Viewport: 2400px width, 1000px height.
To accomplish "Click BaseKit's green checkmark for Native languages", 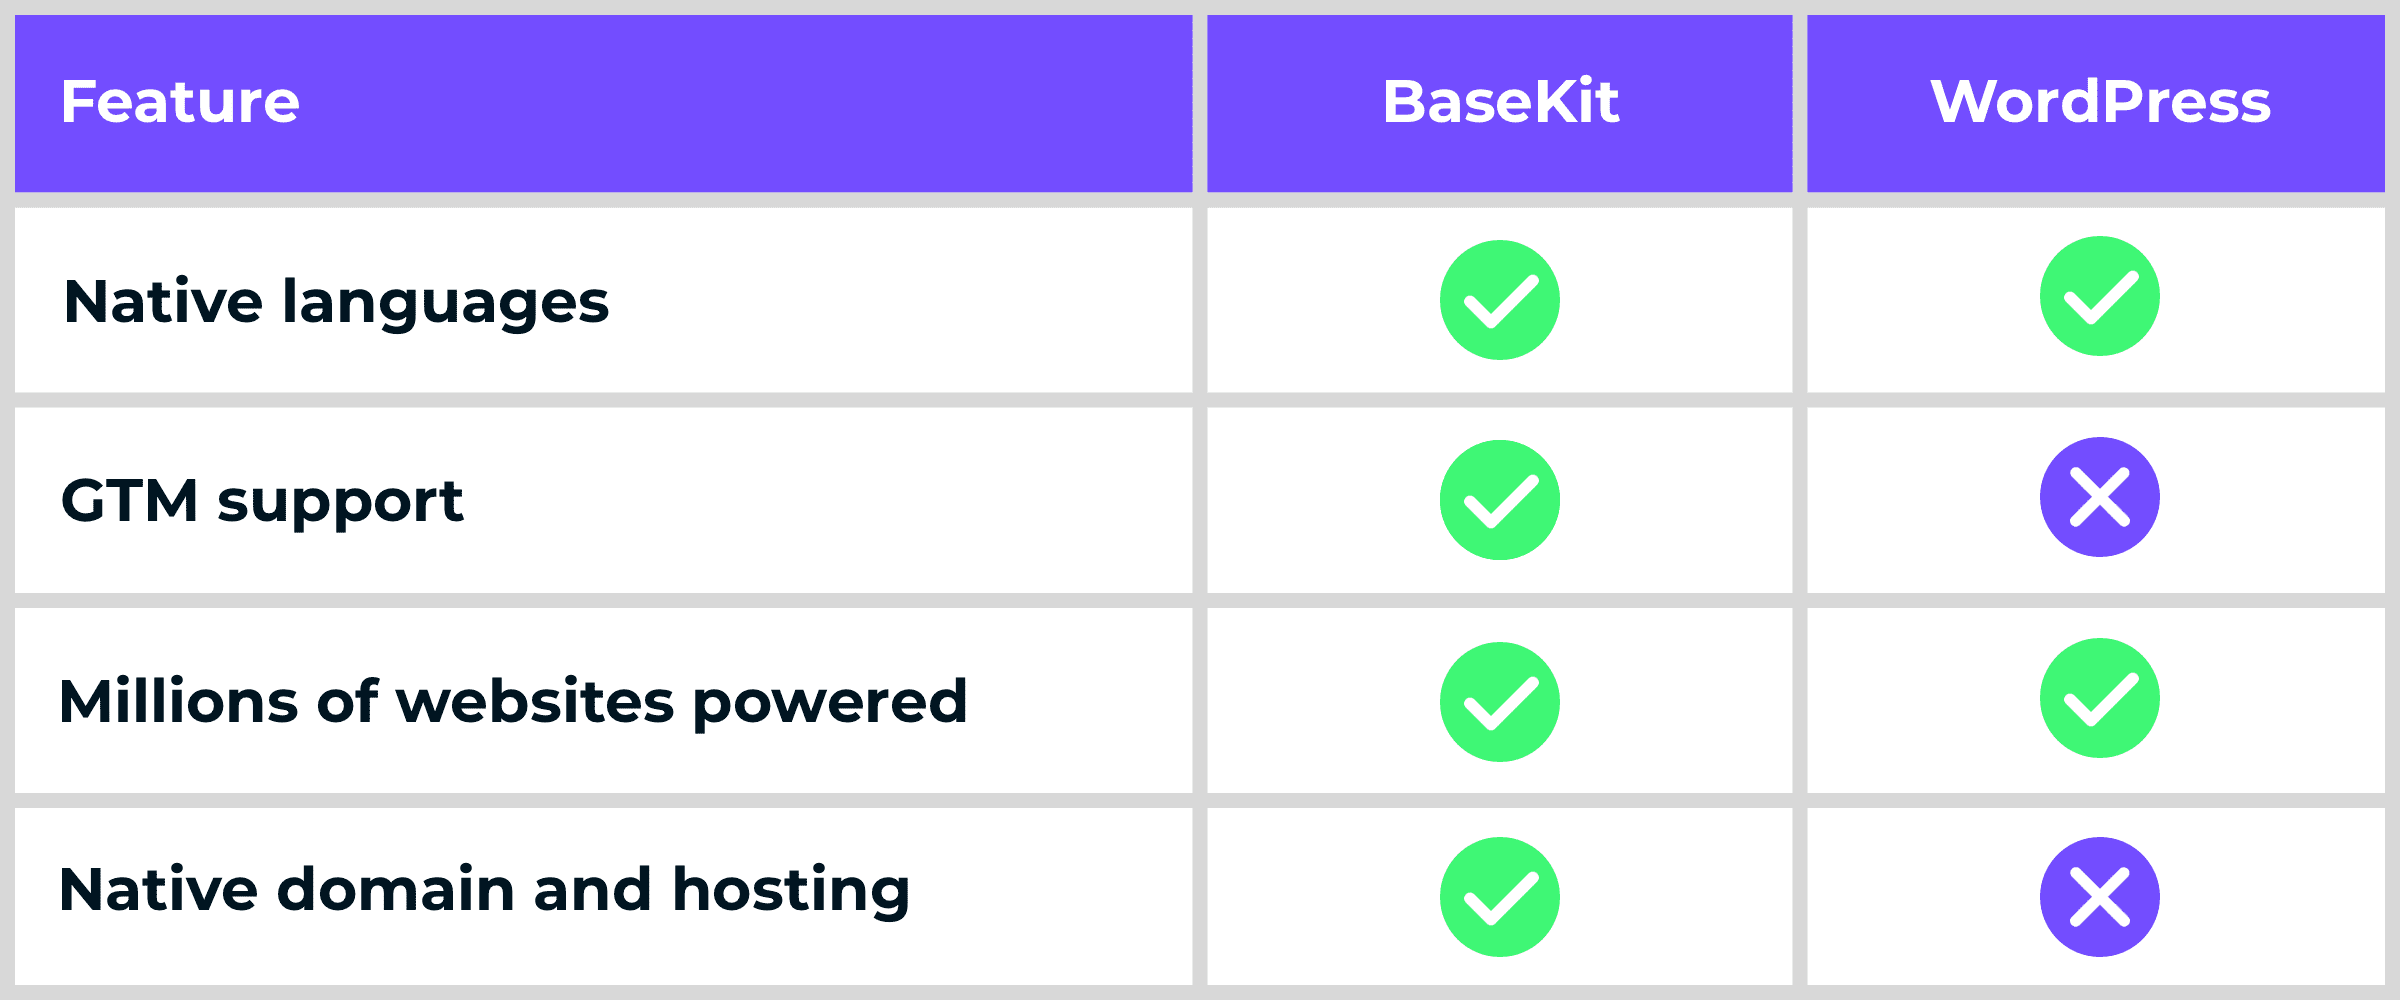I will pyautogui.click(x=1499, y=300).
